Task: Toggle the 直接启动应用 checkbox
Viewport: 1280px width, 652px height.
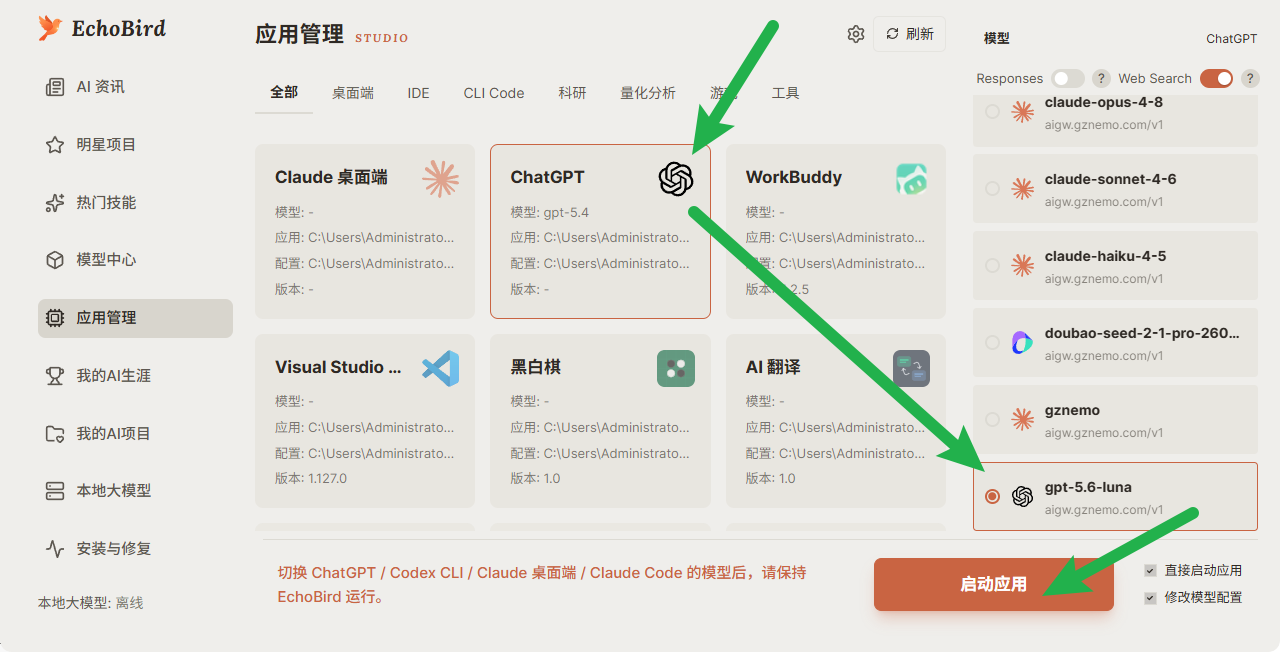Action: pos(1150,571)
